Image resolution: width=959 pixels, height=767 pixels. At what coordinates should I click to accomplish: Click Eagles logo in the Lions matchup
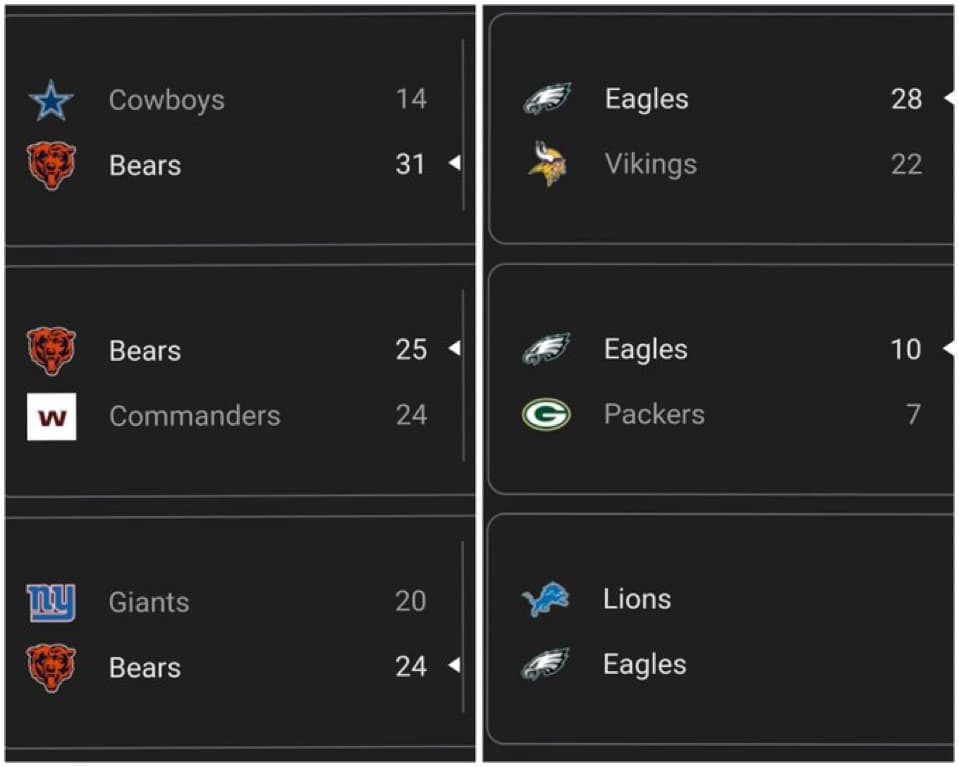(x=546, y=665)
